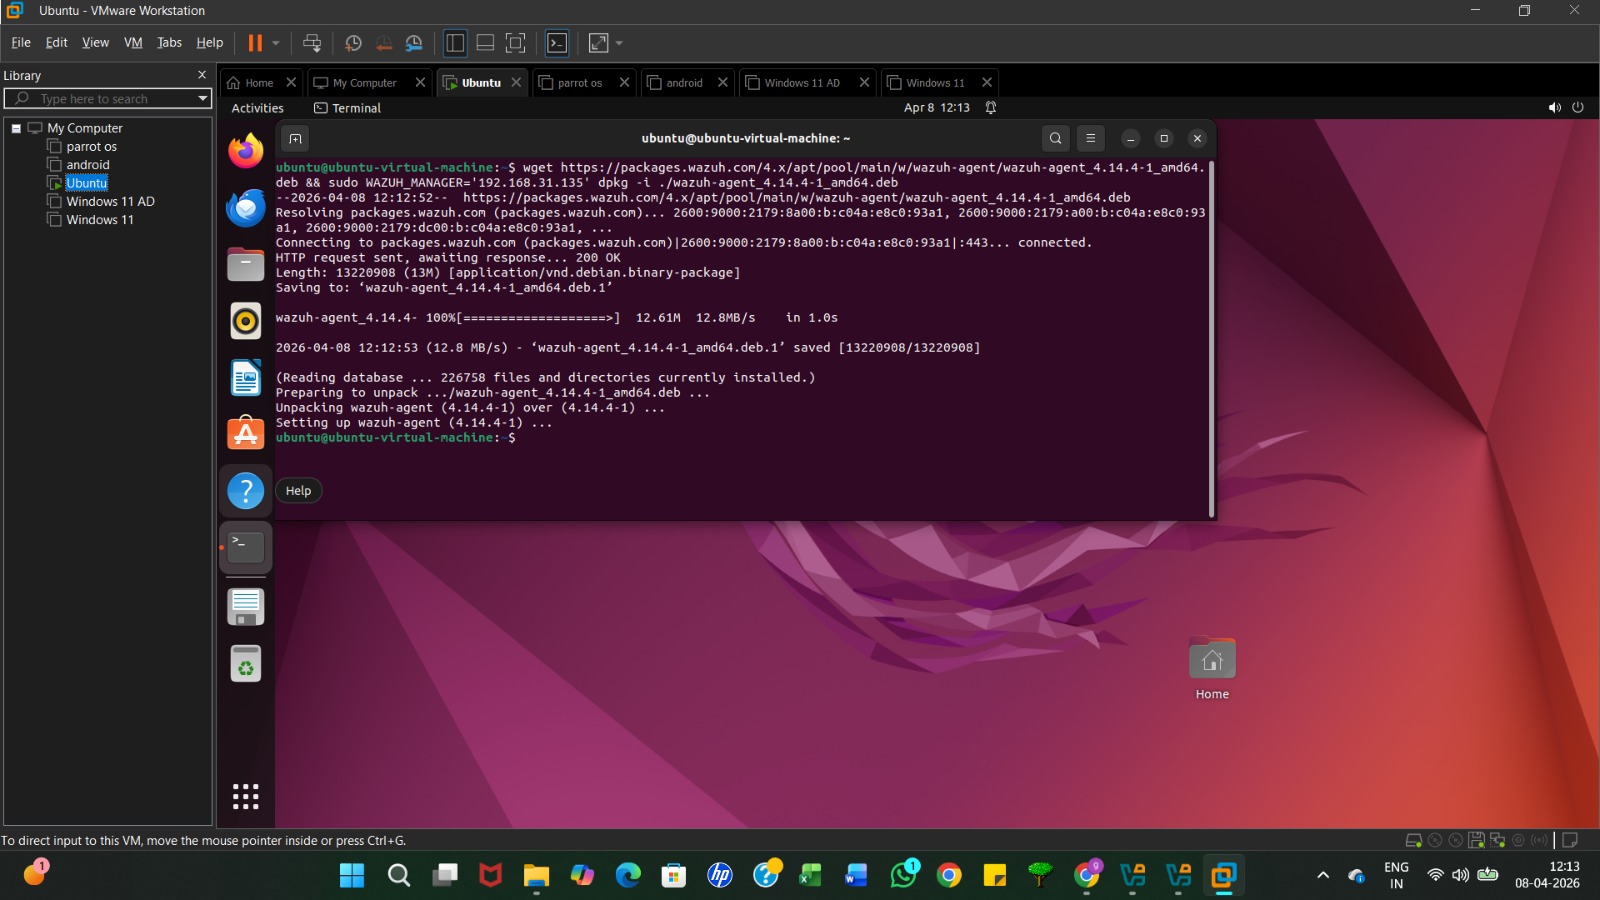Image resolution: width=1600 pixels, height=900 pixels.
Task: Close the Ubuntu VM tab
Action: [x=516, y=83]
